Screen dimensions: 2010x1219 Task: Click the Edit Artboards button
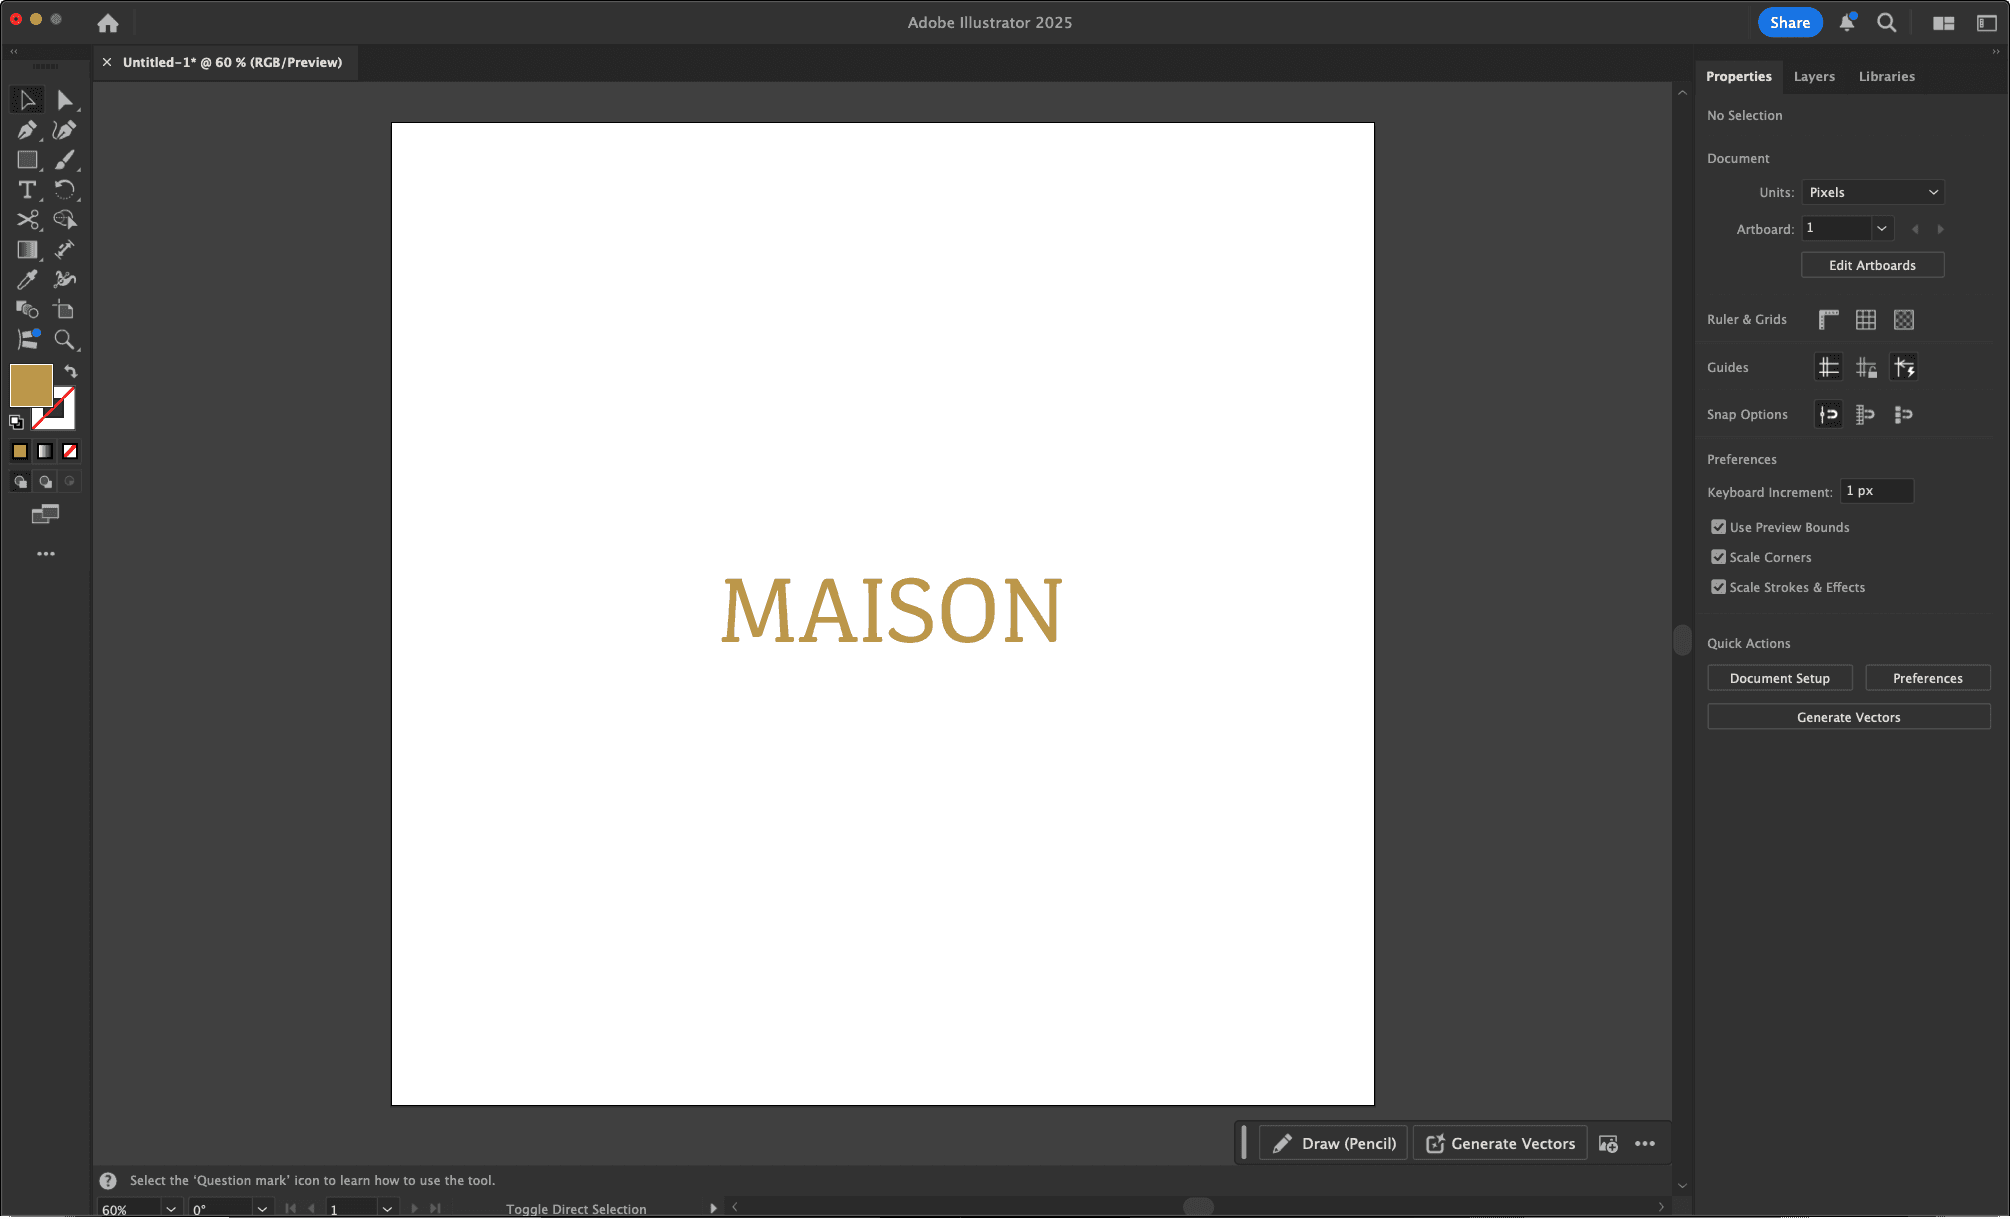[x=1872, y=265]
